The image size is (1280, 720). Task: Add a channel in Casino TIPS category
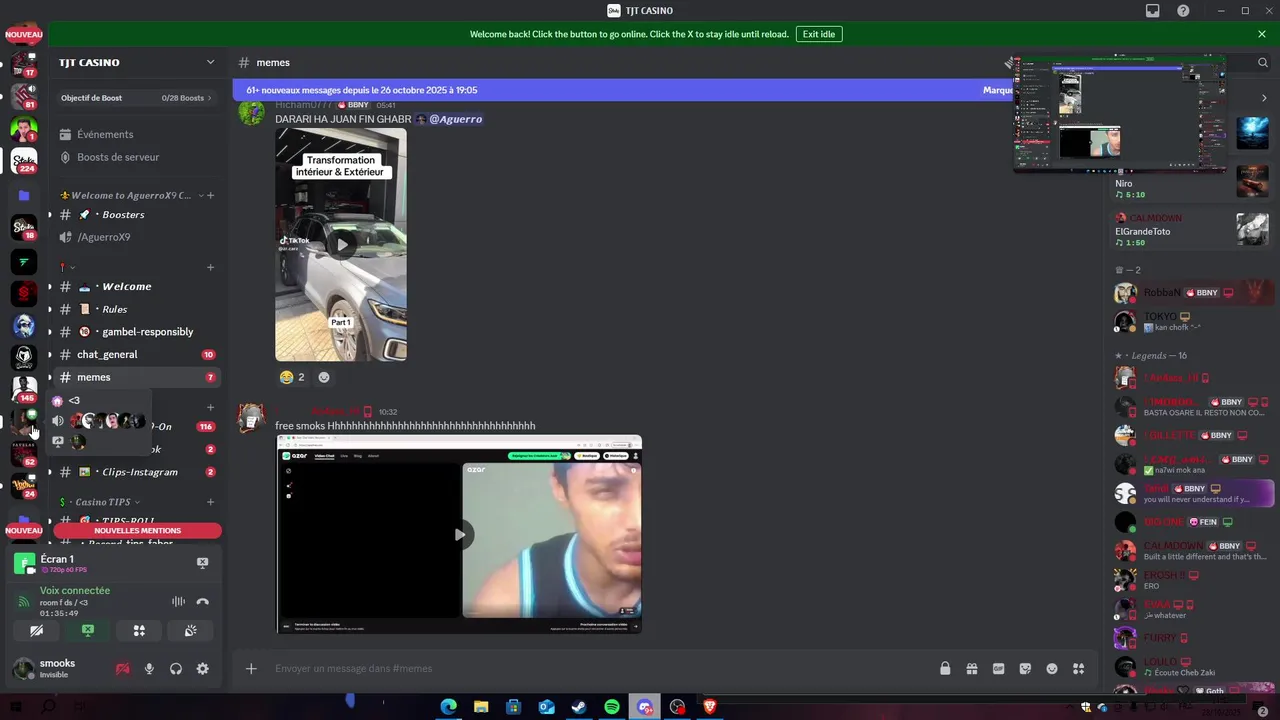tap(210, 502)
